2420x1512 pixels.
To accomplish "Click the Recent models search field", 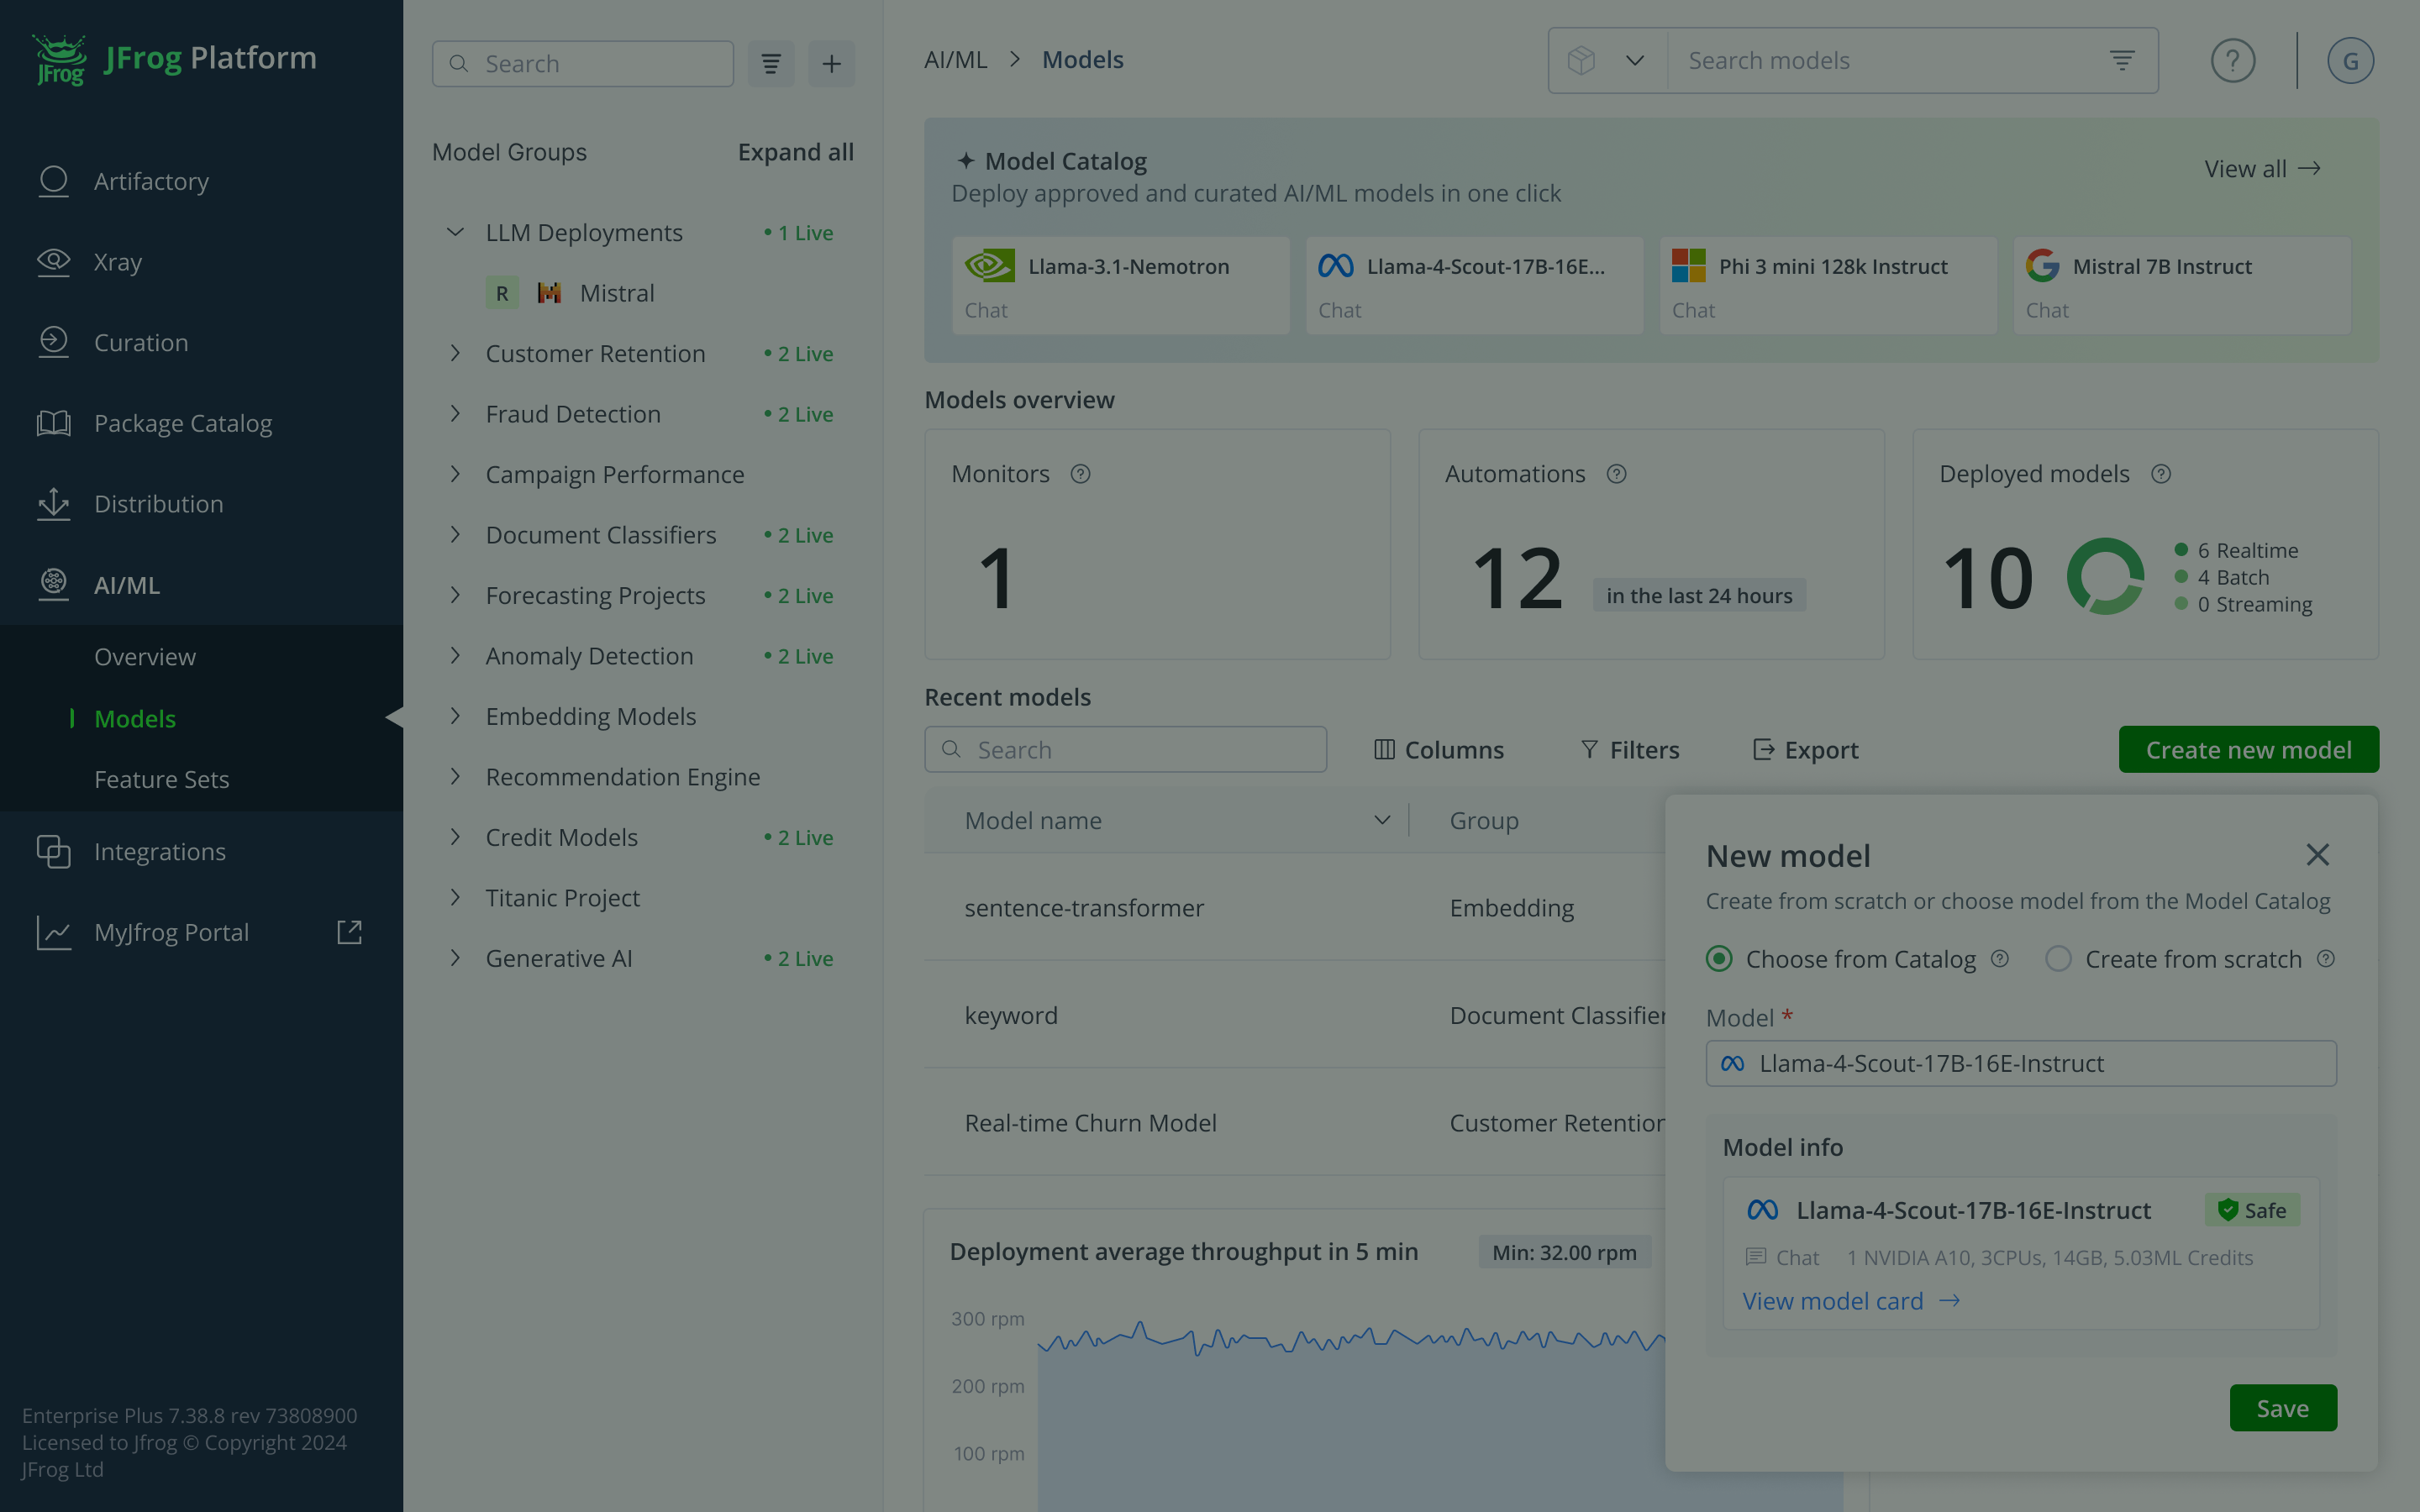I will coord(1126,750).
